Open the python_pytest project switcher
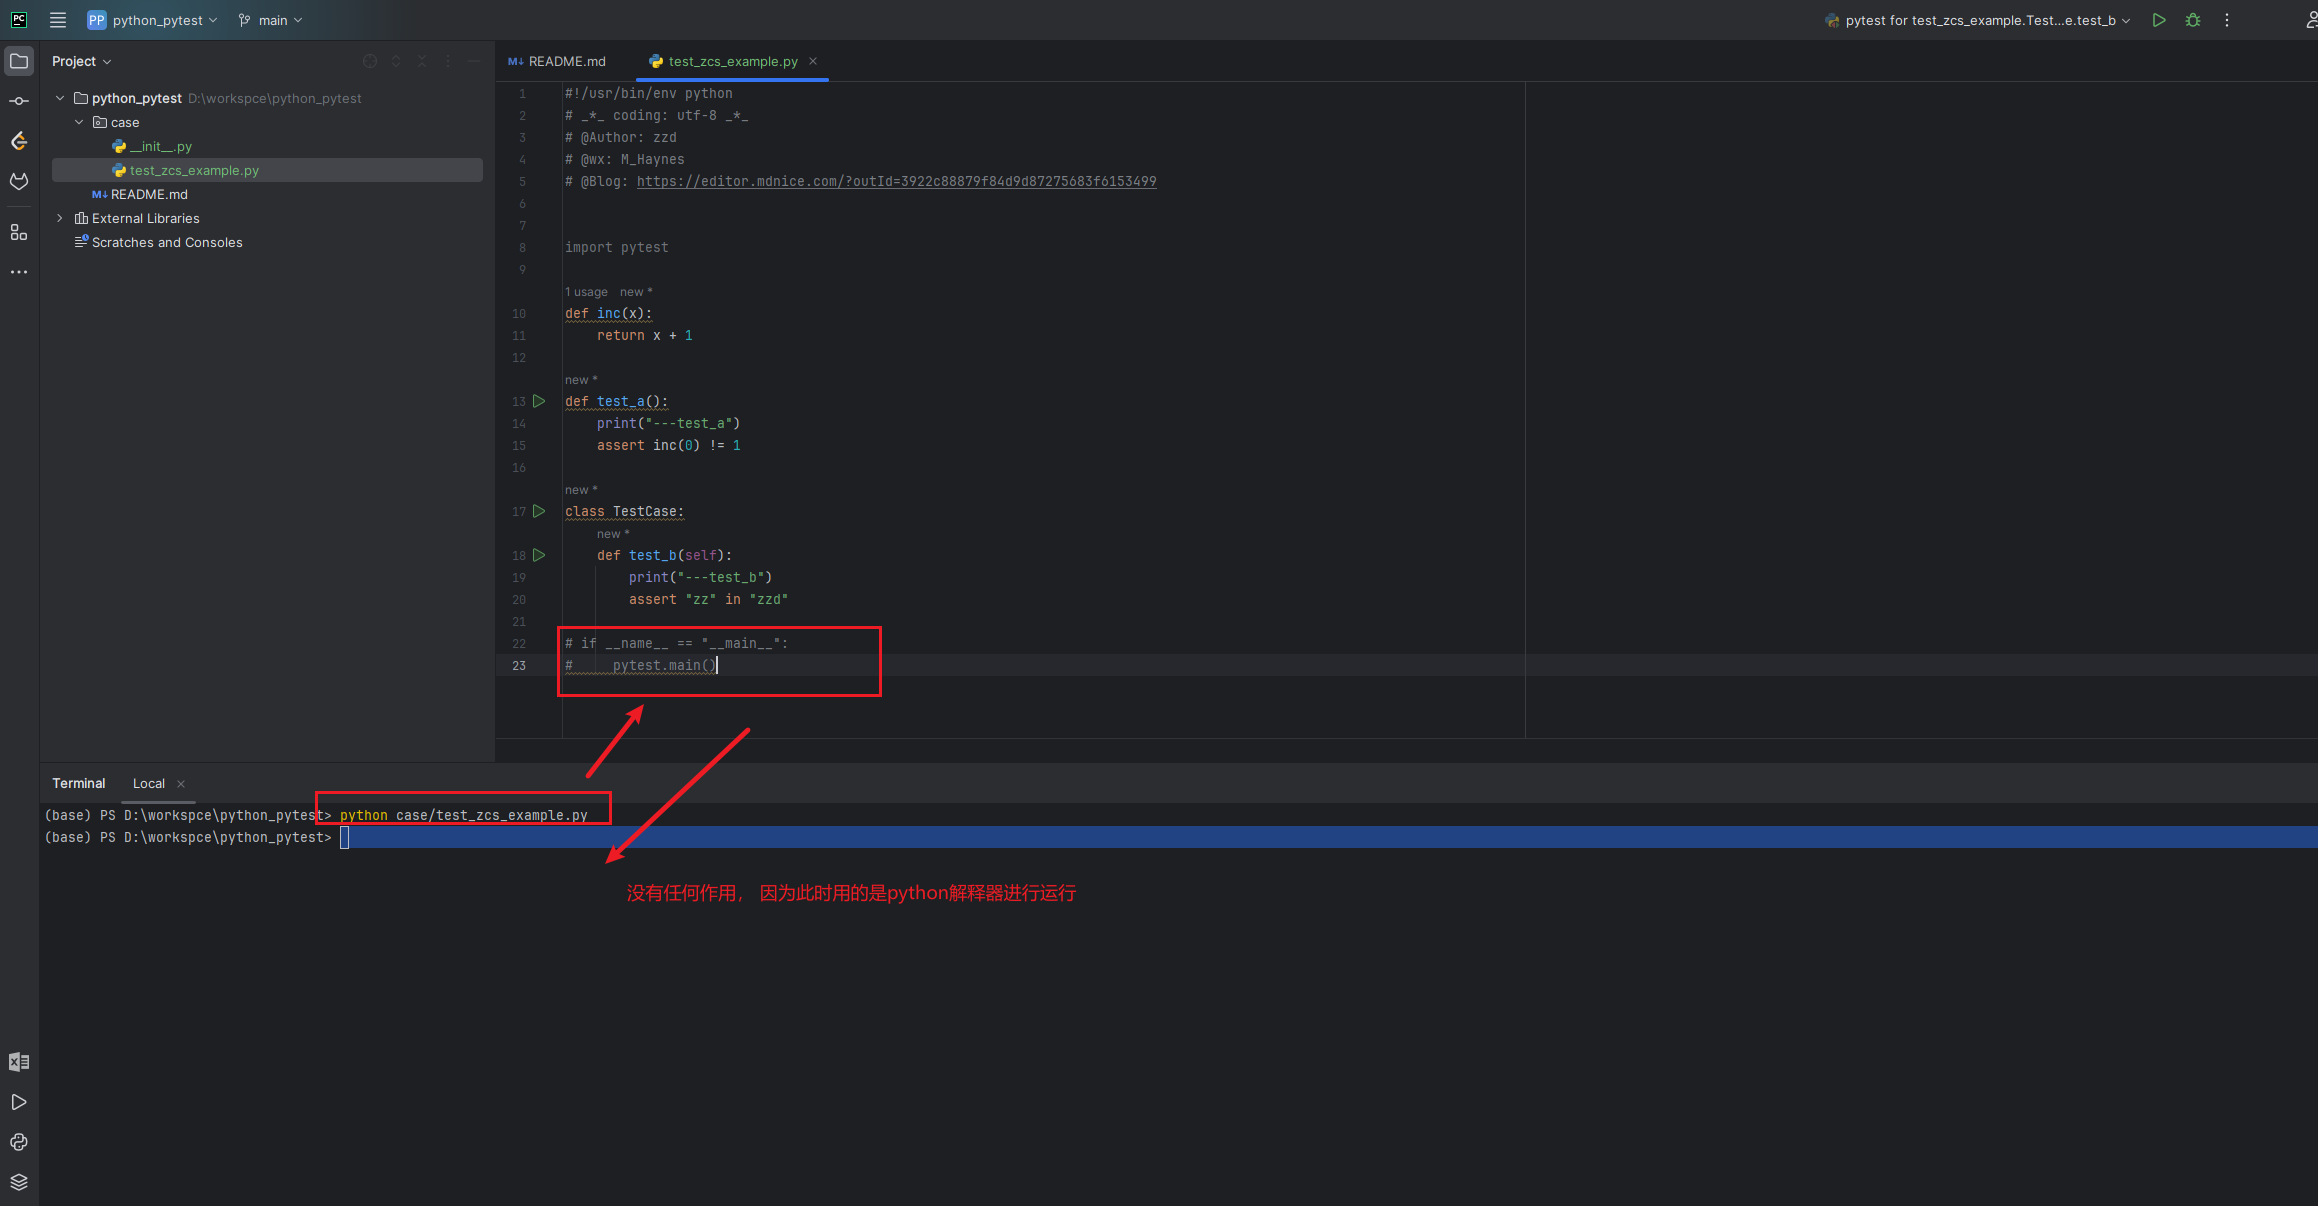This screenshot has width=2318, height=1206. coord(152,20)
